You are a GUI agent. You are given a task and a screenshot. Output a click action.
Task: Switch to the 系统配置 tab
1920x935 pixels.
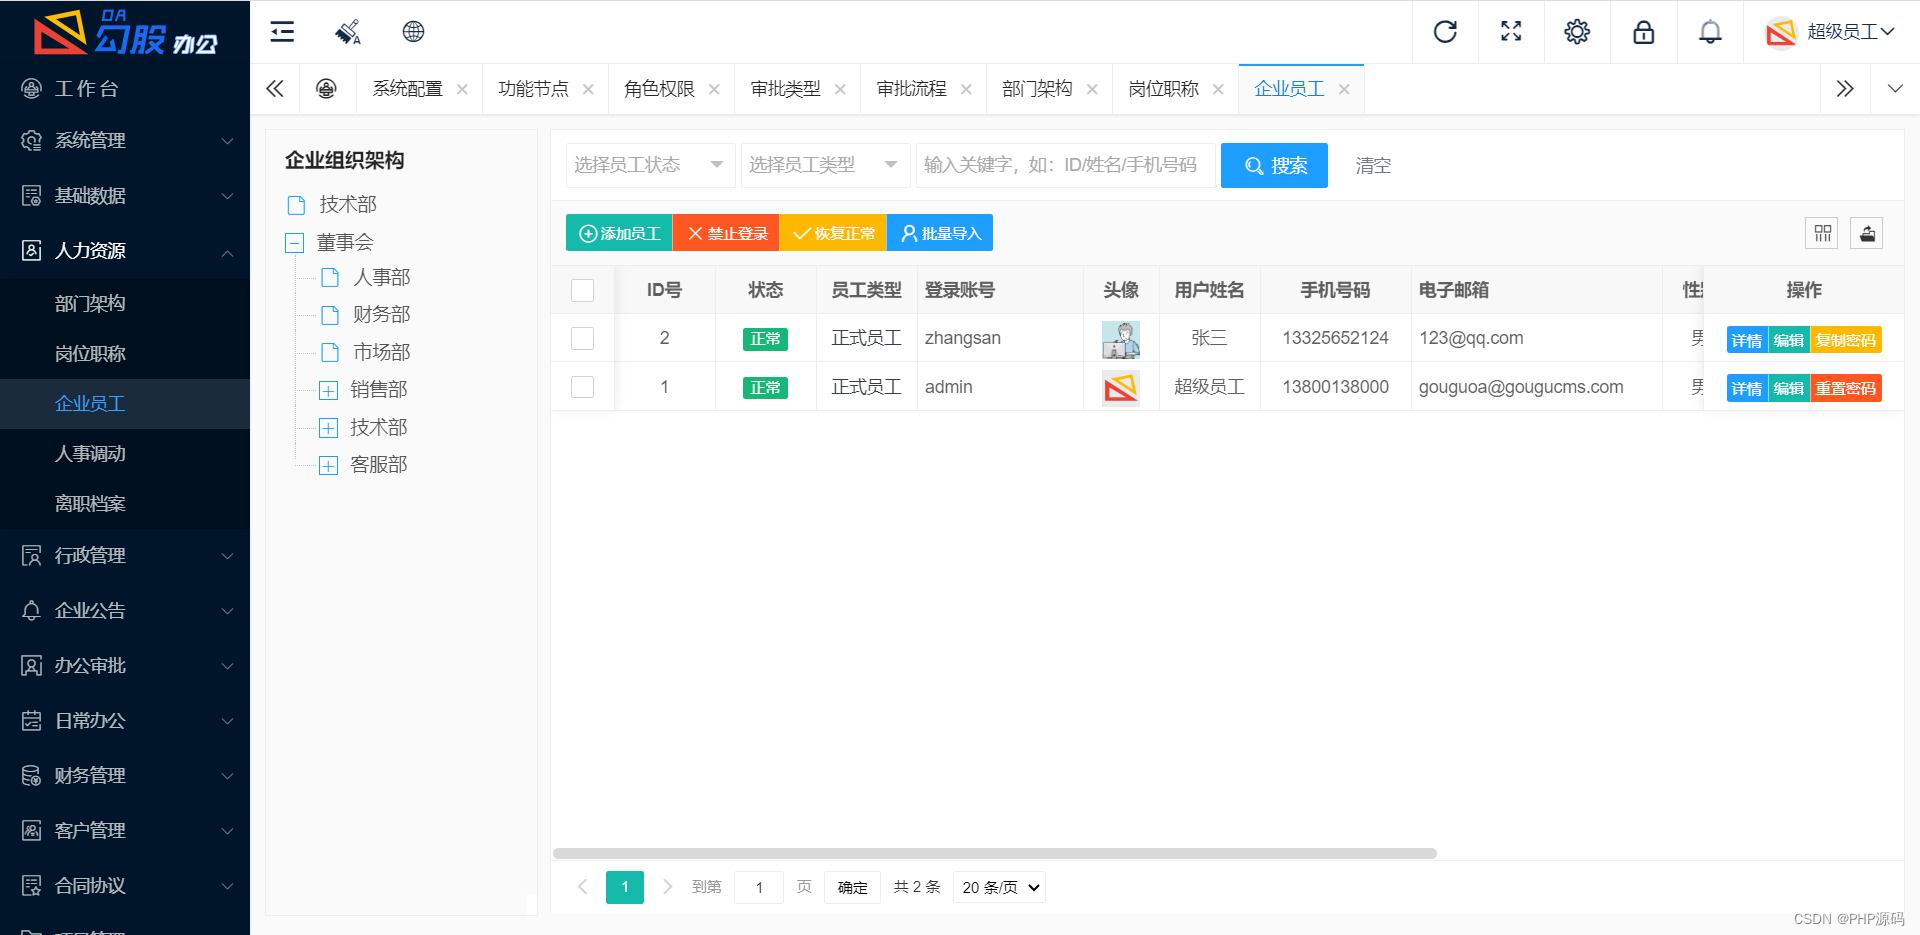pyautogui.click(x=408, y=89)
